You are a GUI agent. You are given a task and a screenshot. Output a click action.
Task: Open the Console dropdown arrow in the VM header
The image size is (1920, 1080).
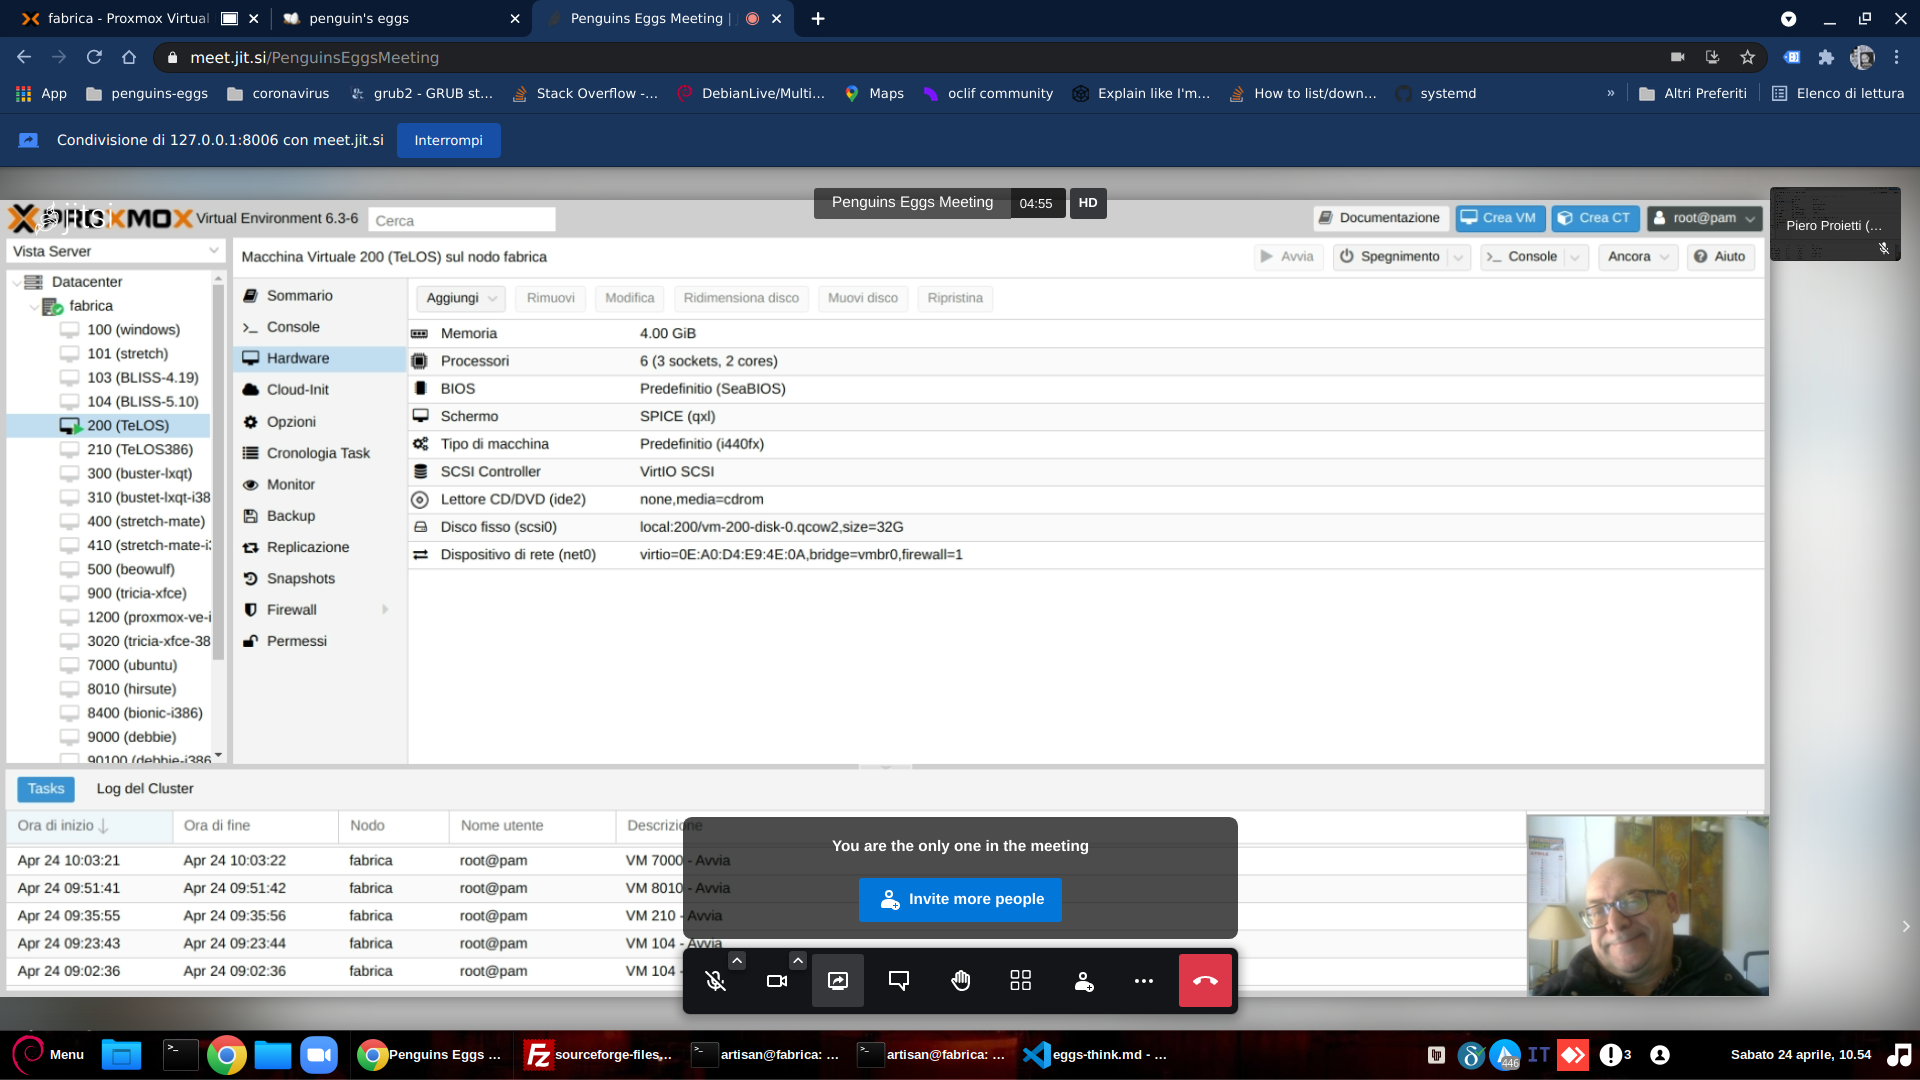pos(1576,257)
